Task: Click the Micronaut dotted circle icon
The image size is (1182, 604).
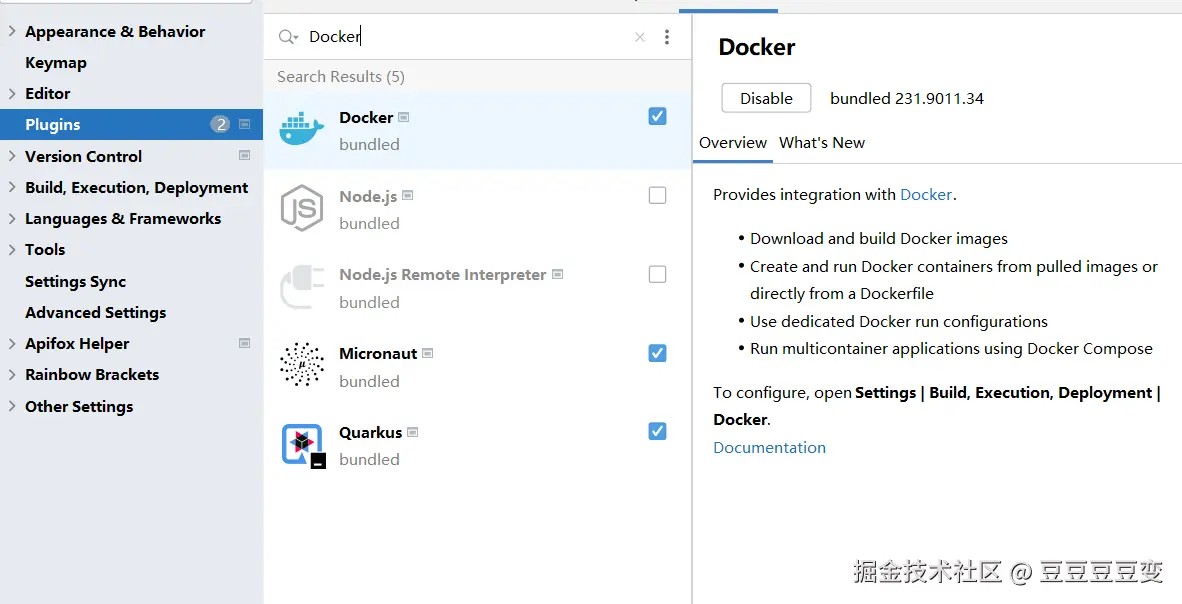Action: [301, 366]
